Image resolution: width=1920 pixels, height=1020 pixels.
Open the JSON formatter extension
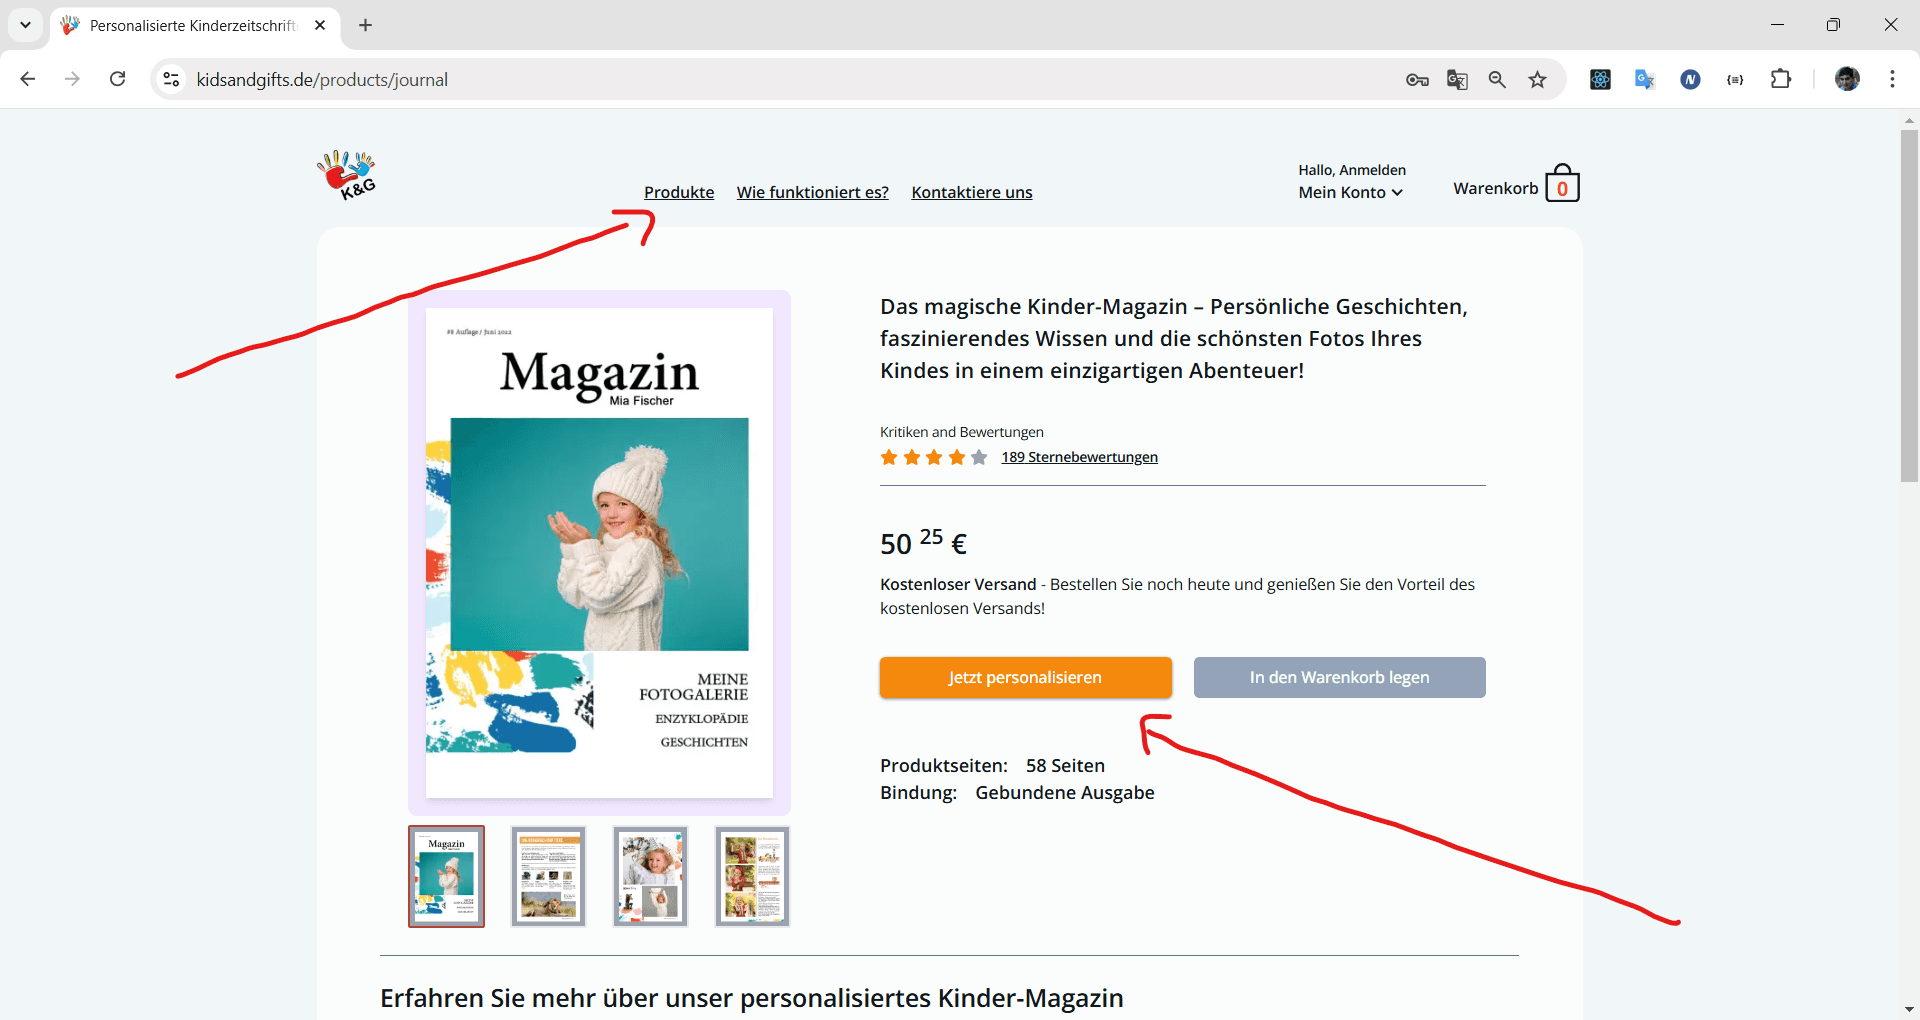[1735, 79]
